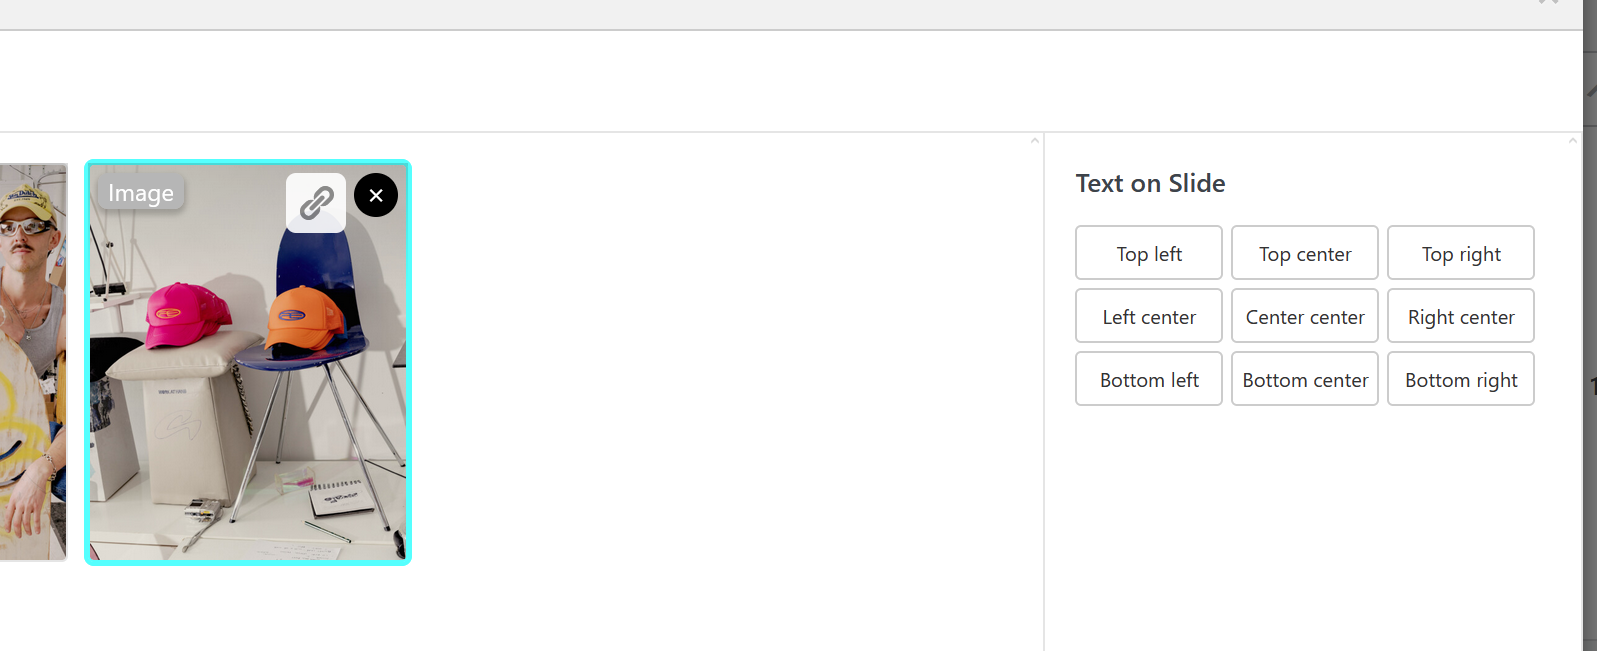Click the link icon on the selected image

pos(316,203)
